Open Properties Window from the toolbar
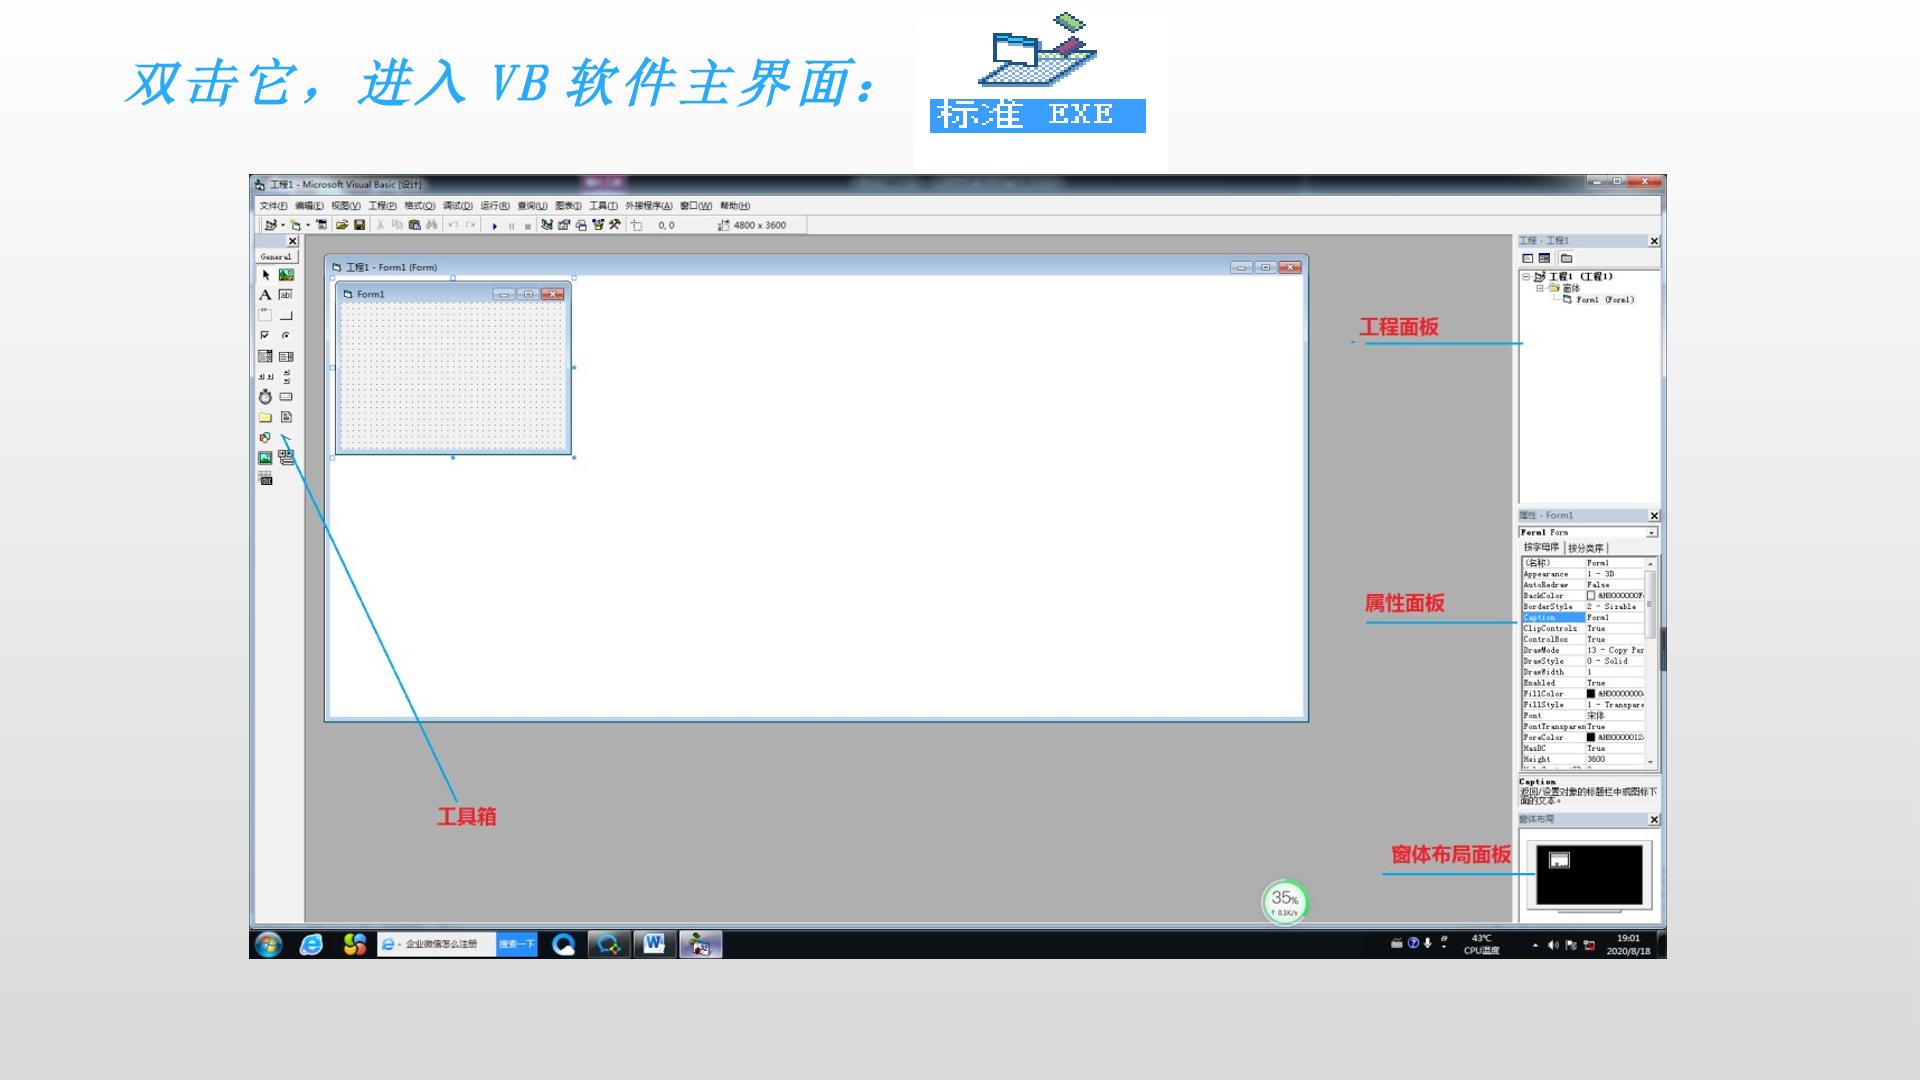Screen dimensions: 1920x1080 pyautogui.click(x=564, y=225)
